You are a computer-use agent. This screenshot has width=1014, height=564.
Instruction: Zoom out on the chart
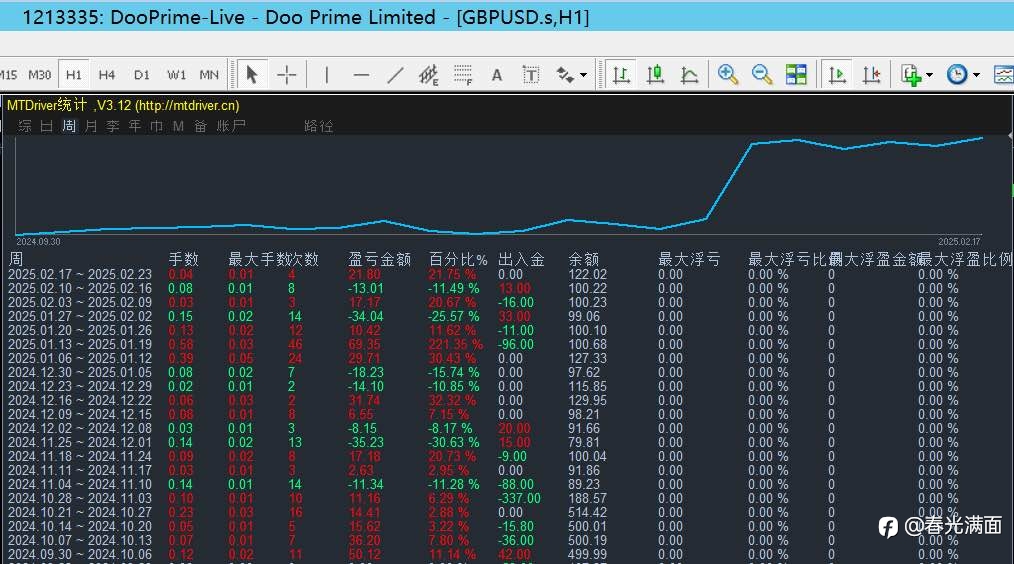(x=762, y=75)
